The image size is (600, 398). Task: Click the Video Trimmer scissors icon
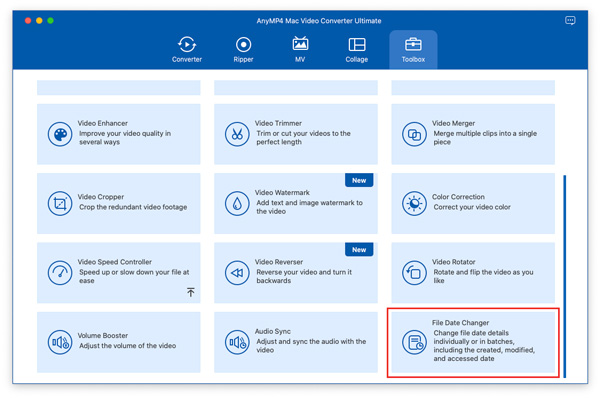(237, 134)
